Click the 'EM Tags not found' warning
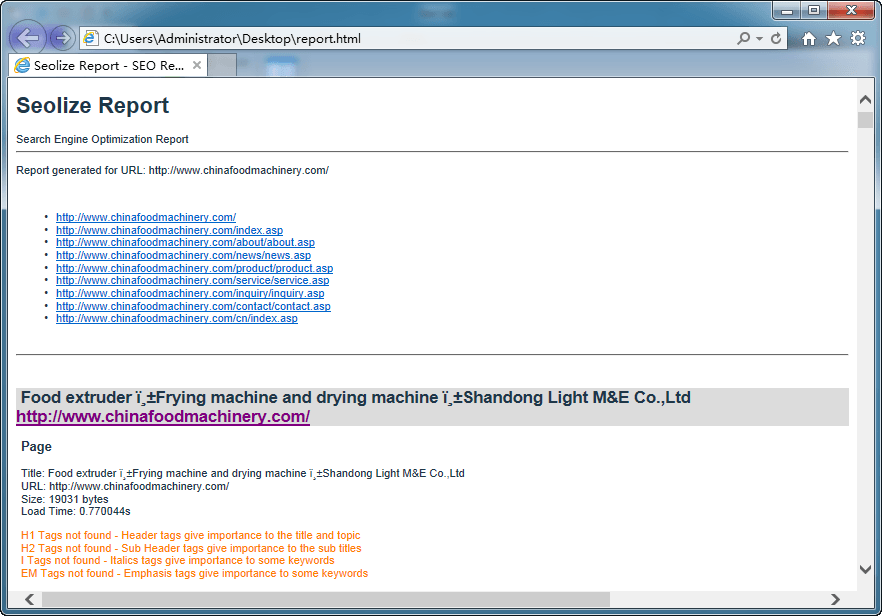 (x=195, y=573)
